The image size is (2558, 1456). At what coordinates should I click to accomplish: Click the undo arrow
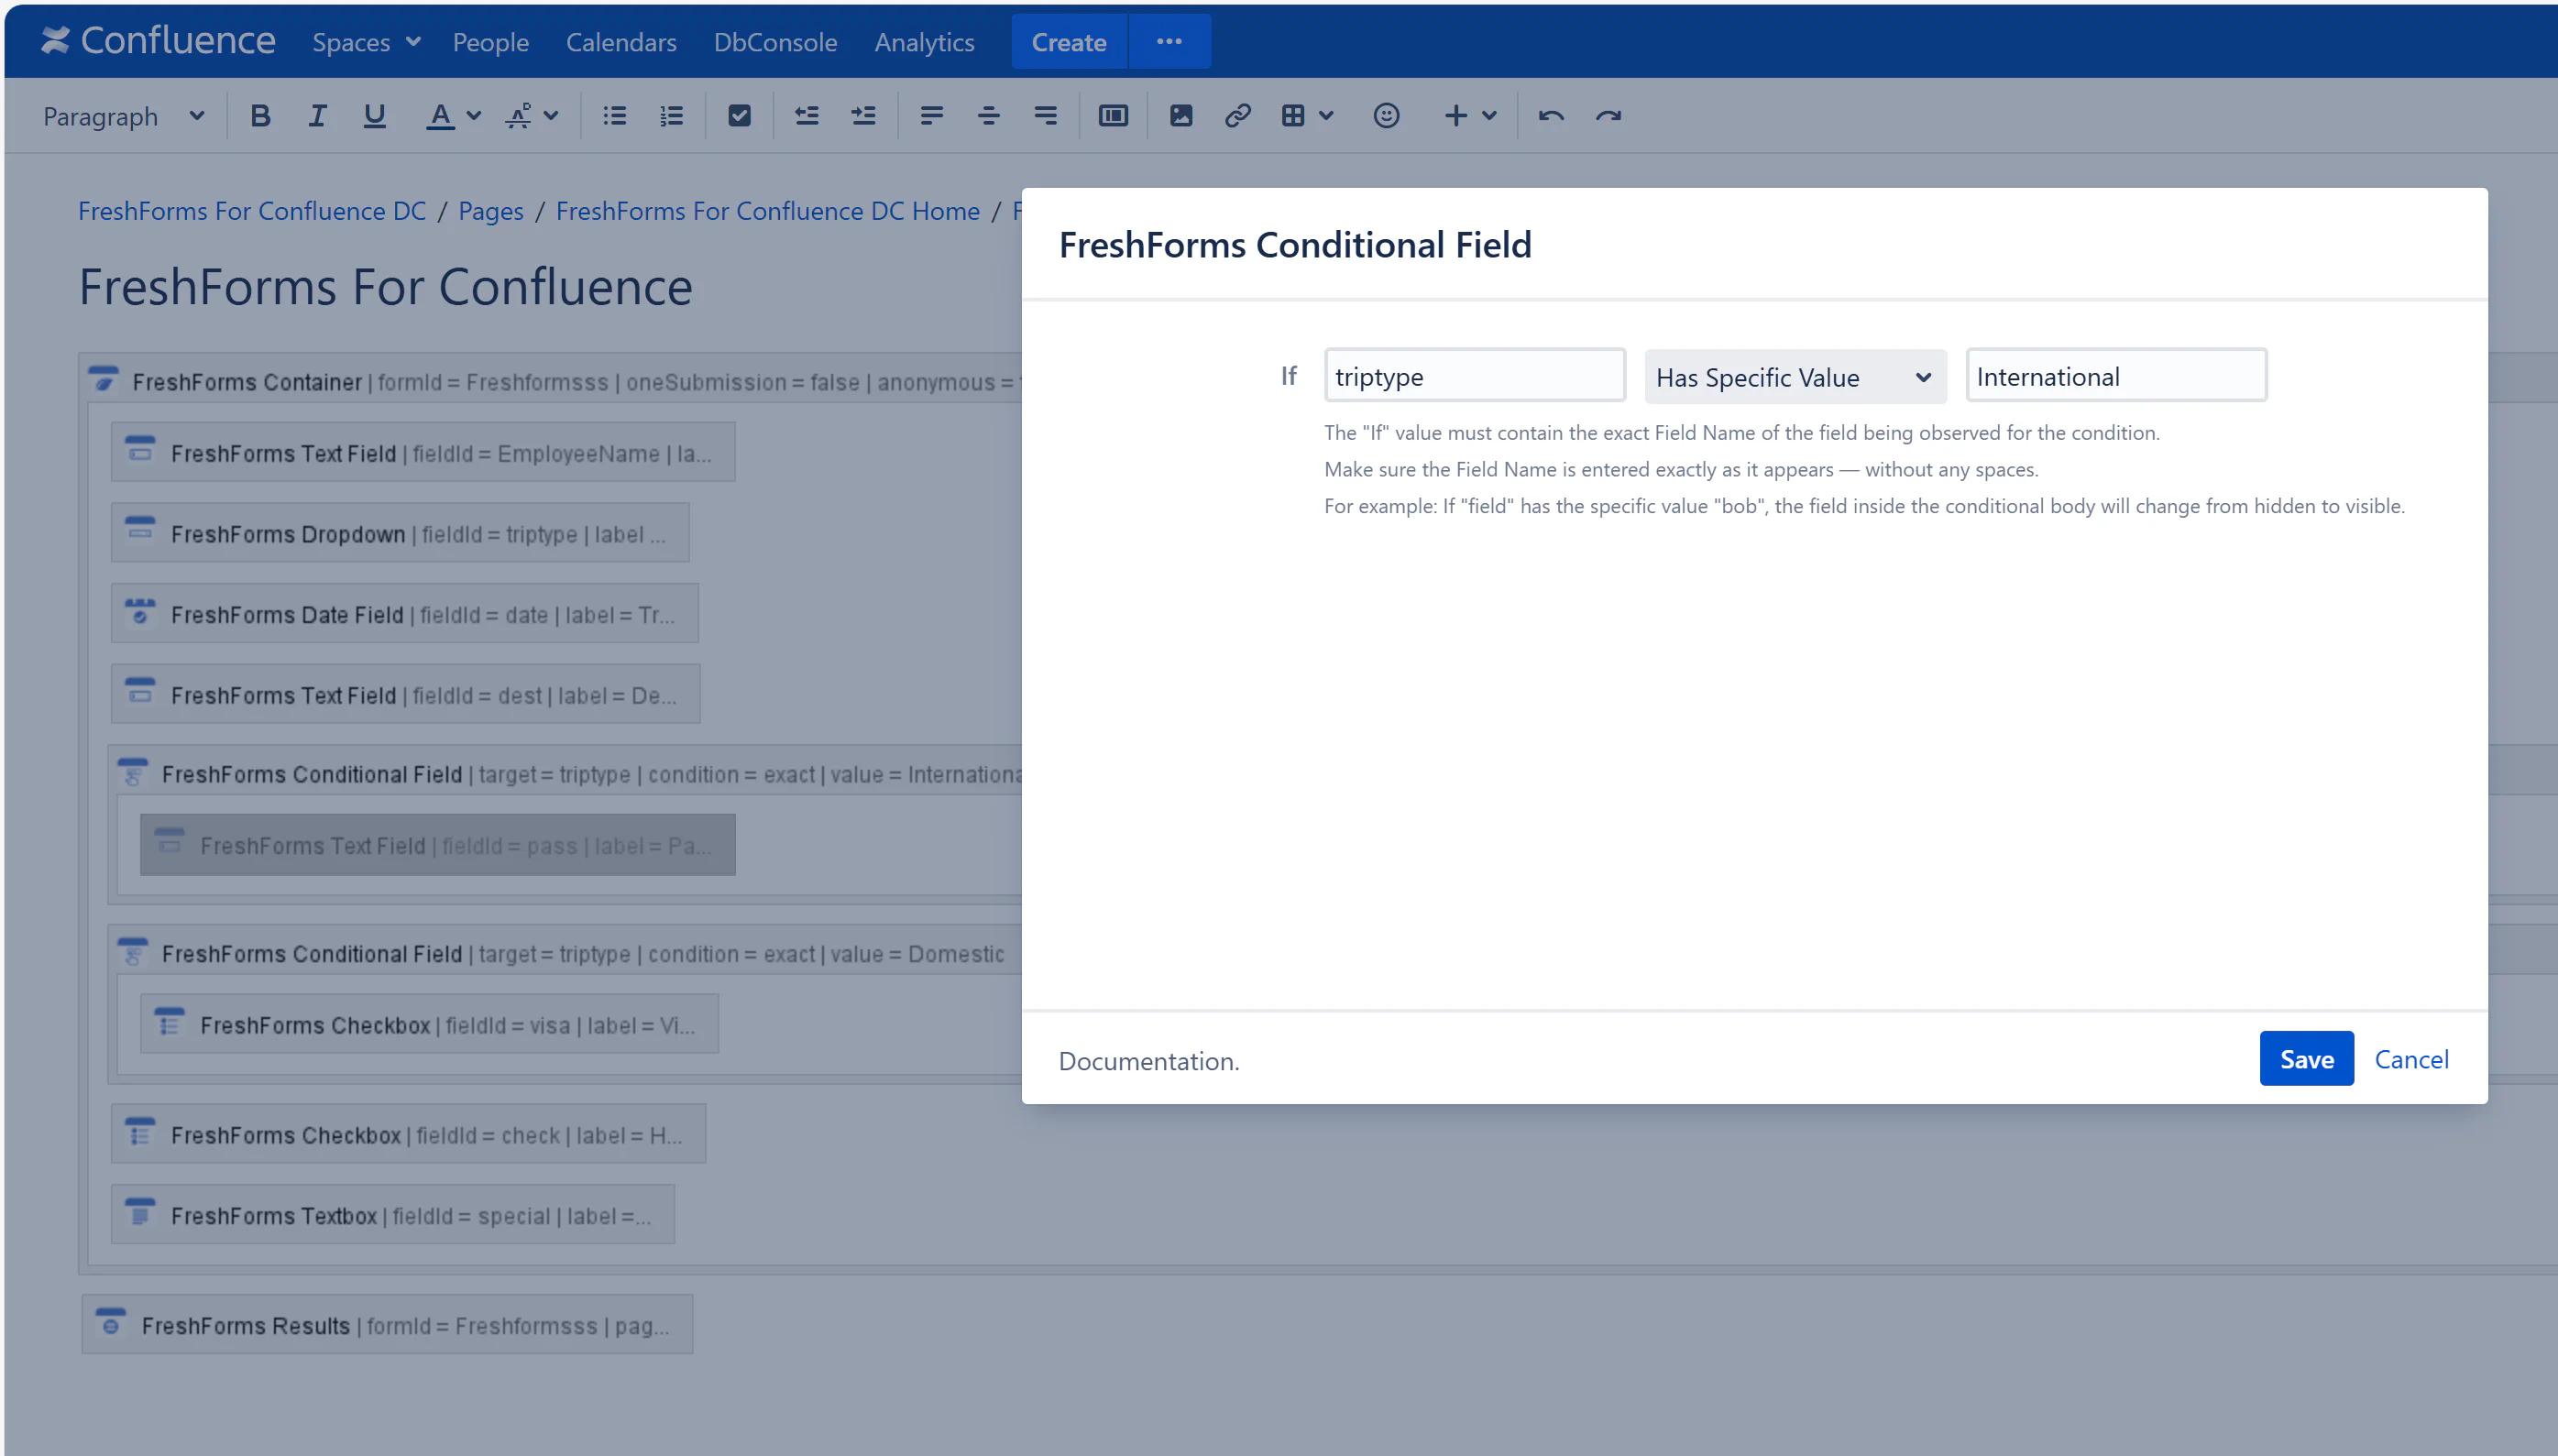coord(1550,116)
